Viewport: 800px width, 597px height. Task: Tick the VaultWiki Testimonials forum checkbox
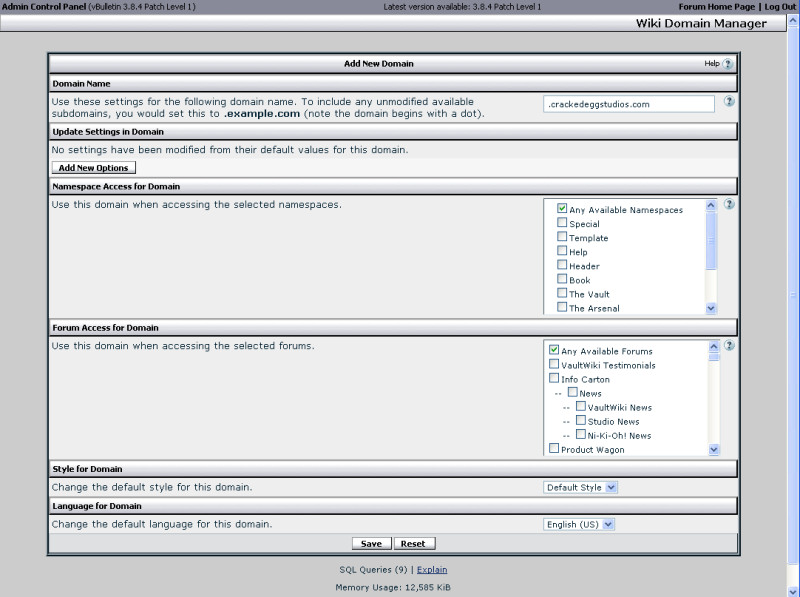554,365
